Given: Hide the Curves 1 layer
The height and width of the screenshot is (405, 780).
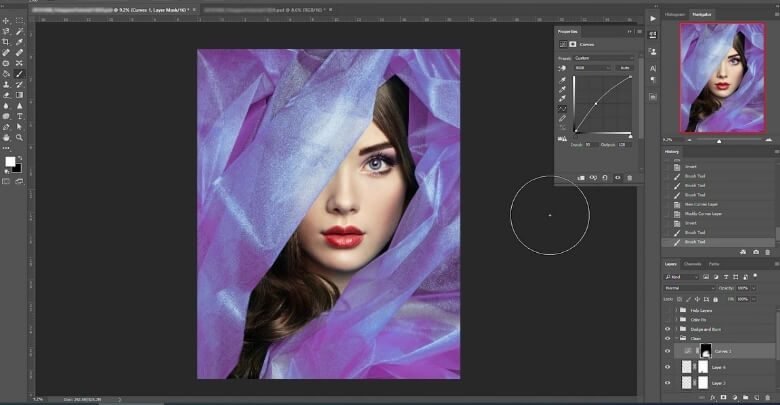Looking at the screenshot, I should [668, 351].
